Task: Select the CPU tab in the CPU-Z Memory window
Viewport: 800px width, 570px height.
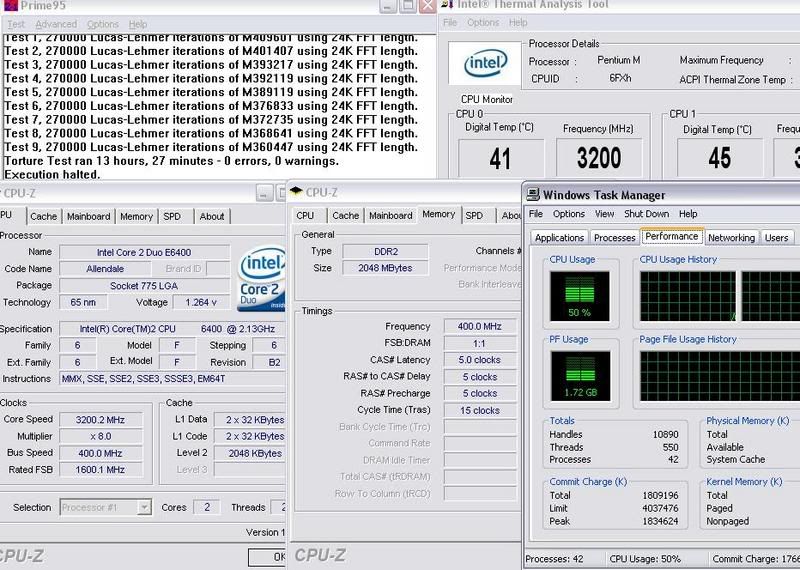Action: click(305, 215)
